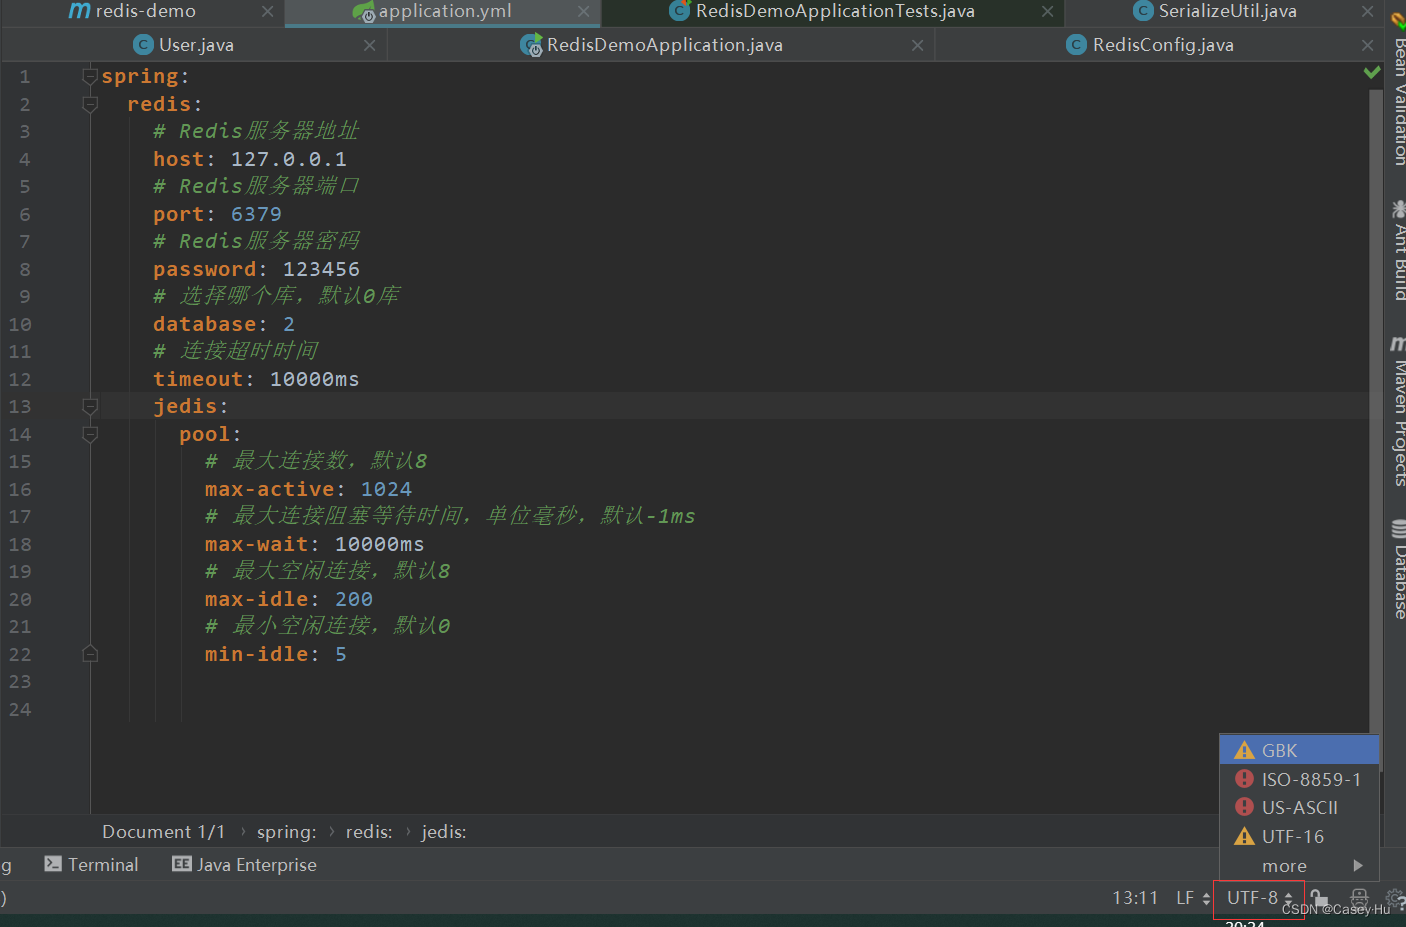Collapse the jedis block on line 13
Viewport: 1406px width, 927px height.
pyautogui.click(x=89, y=406)
